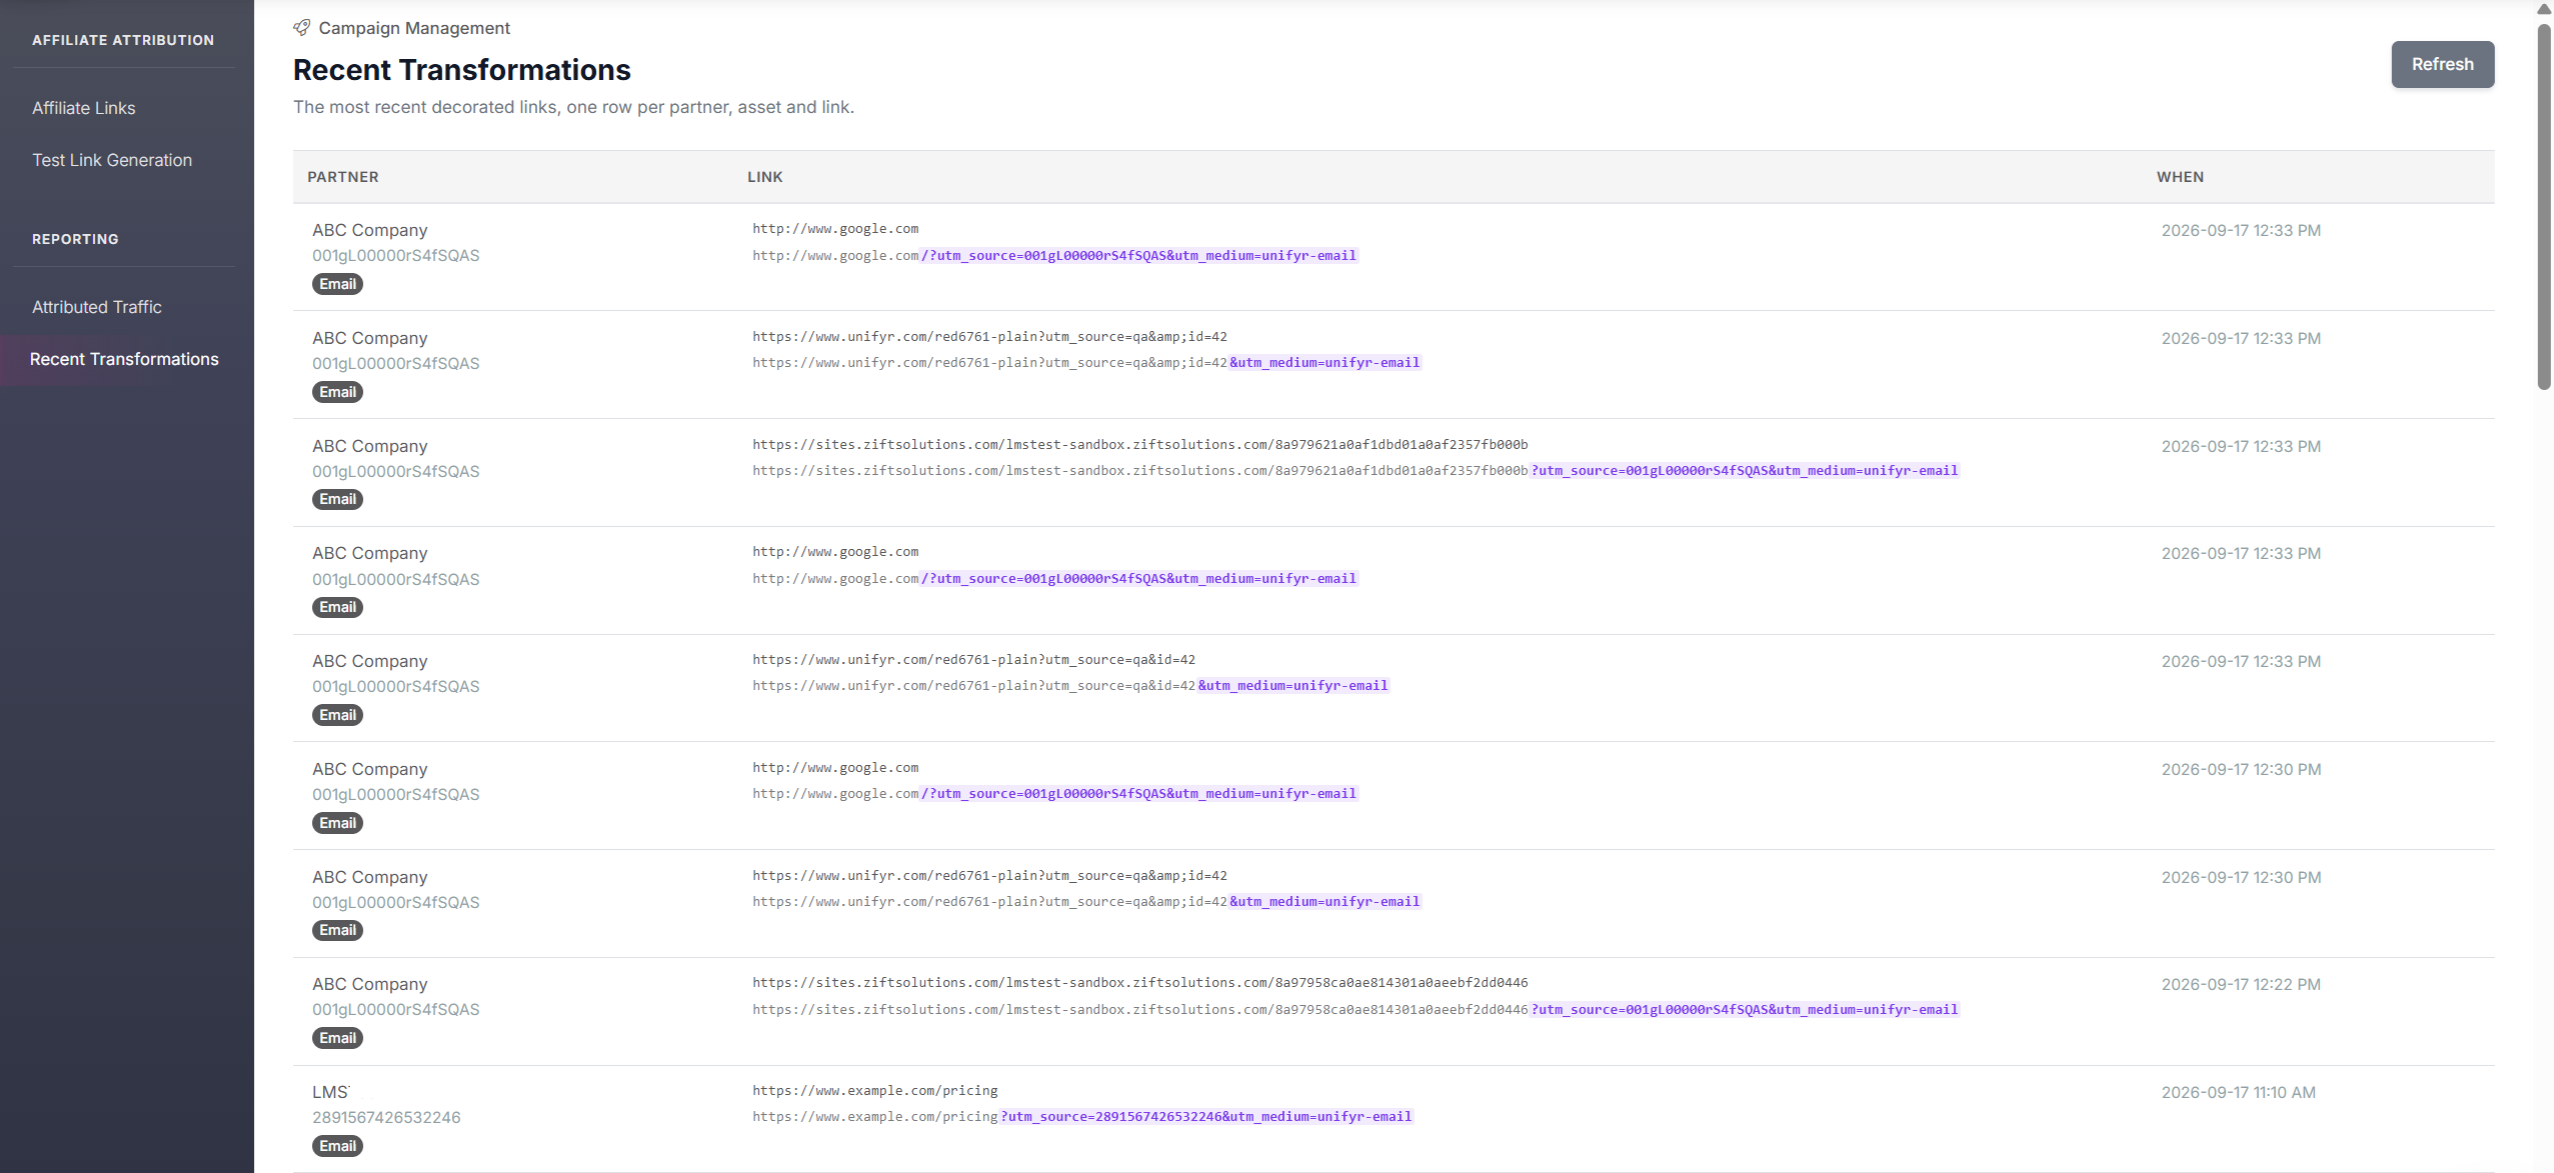Click the Email badge in LMS row

coord(337,1146)
